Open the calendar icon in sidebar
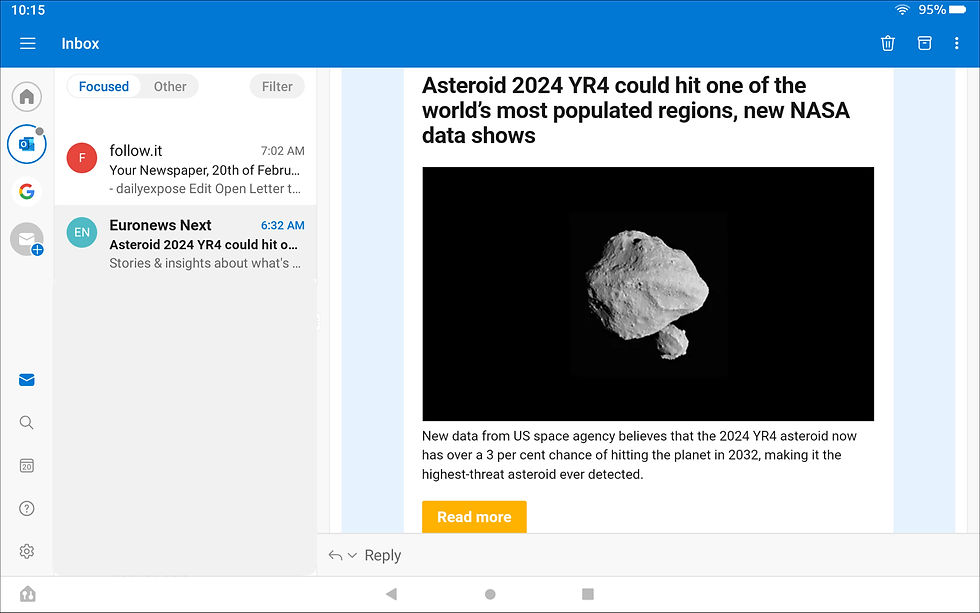Viewport: 980px width, 613px height. pos(27,466)
